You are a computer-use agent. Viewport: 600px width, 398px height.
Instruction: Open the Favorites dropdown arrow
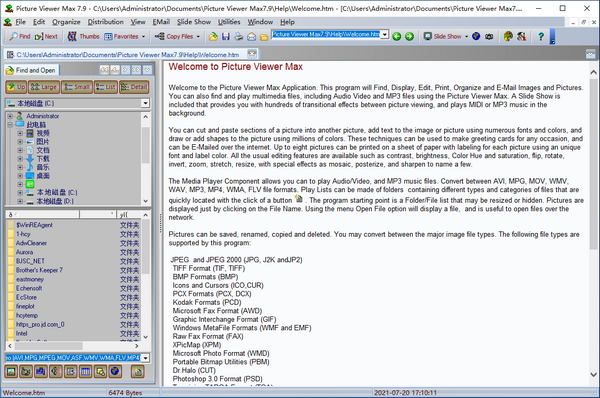(143, 37)
